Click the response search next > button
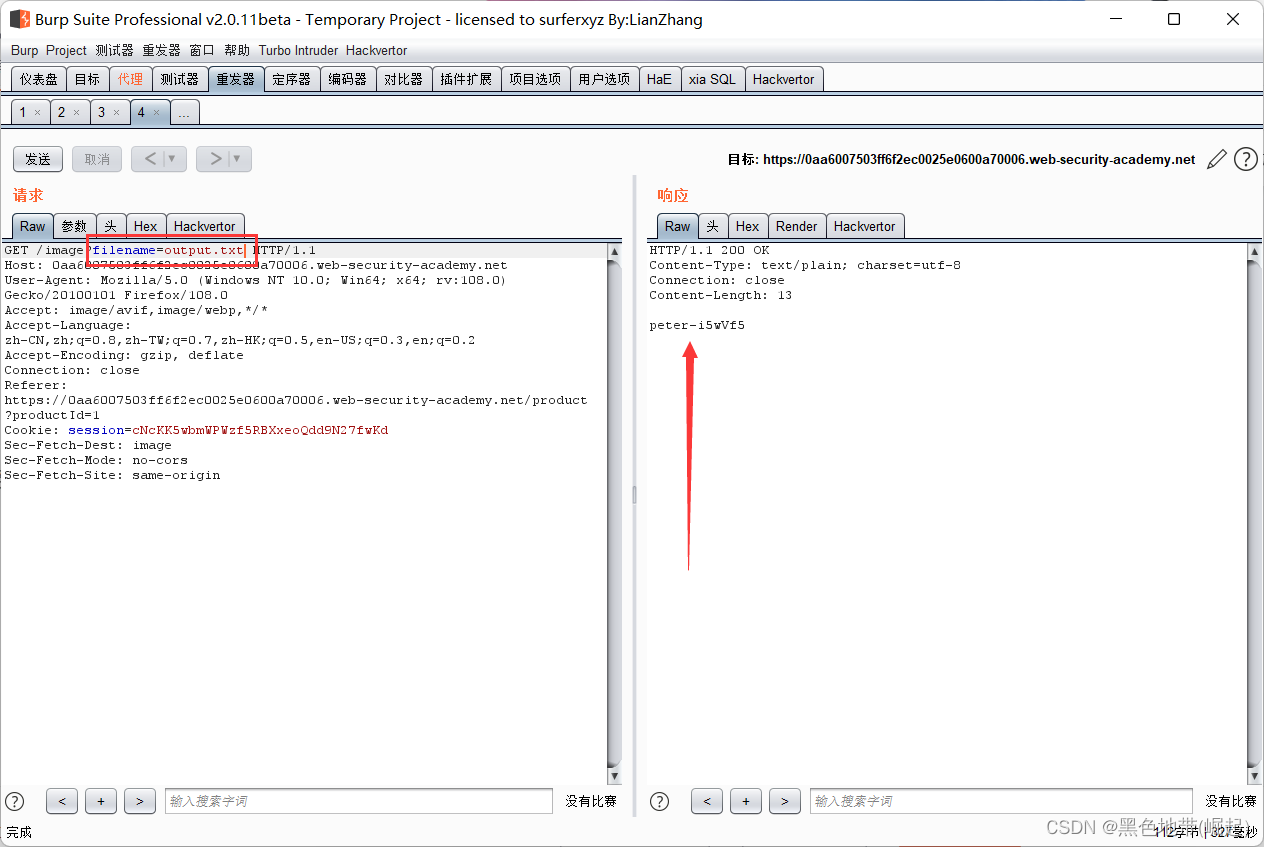 pyautogui.click(x=785, y=801)
